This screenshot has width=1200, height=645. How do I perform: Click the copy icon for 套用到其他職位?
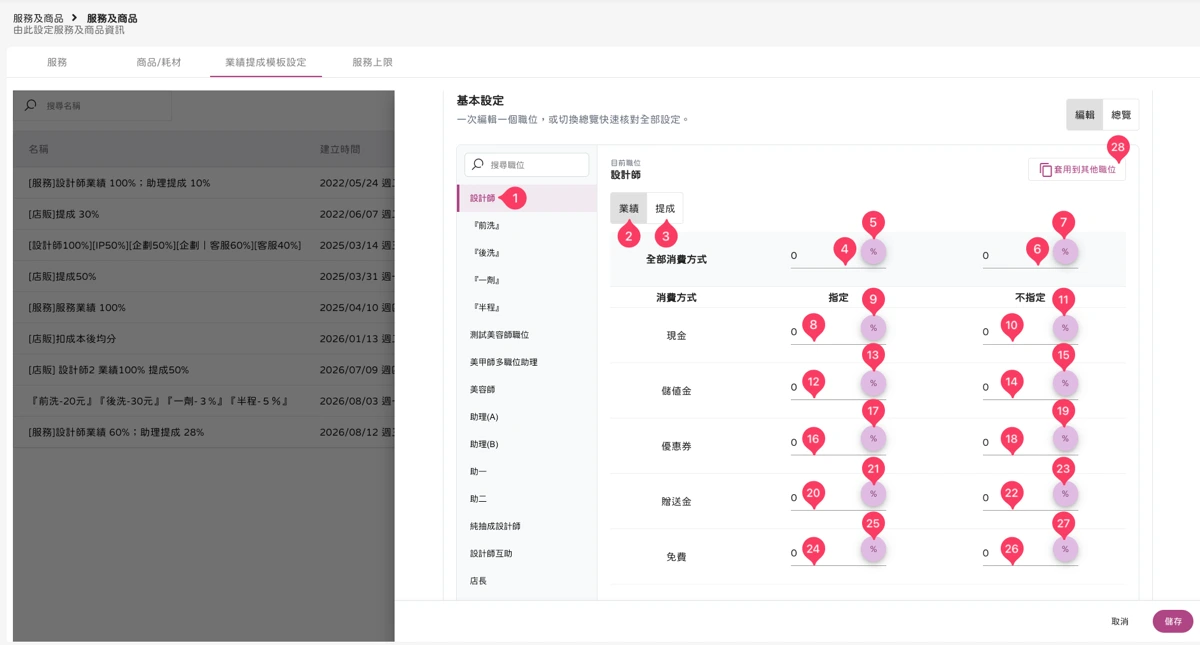pos(1045,170)
